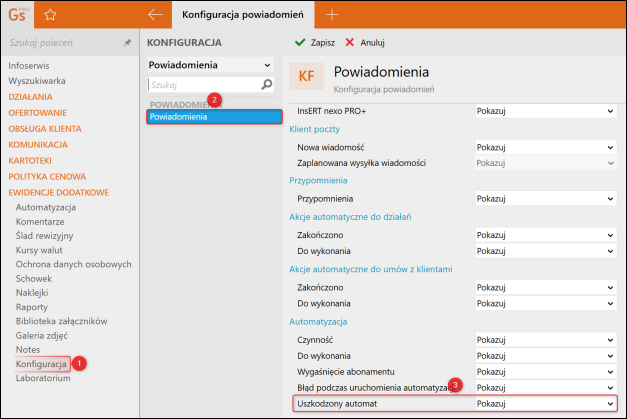Click the pin icon beside command search
Image resolution: width=627 pixels, height=419 pixels.
tap(127, 44)
